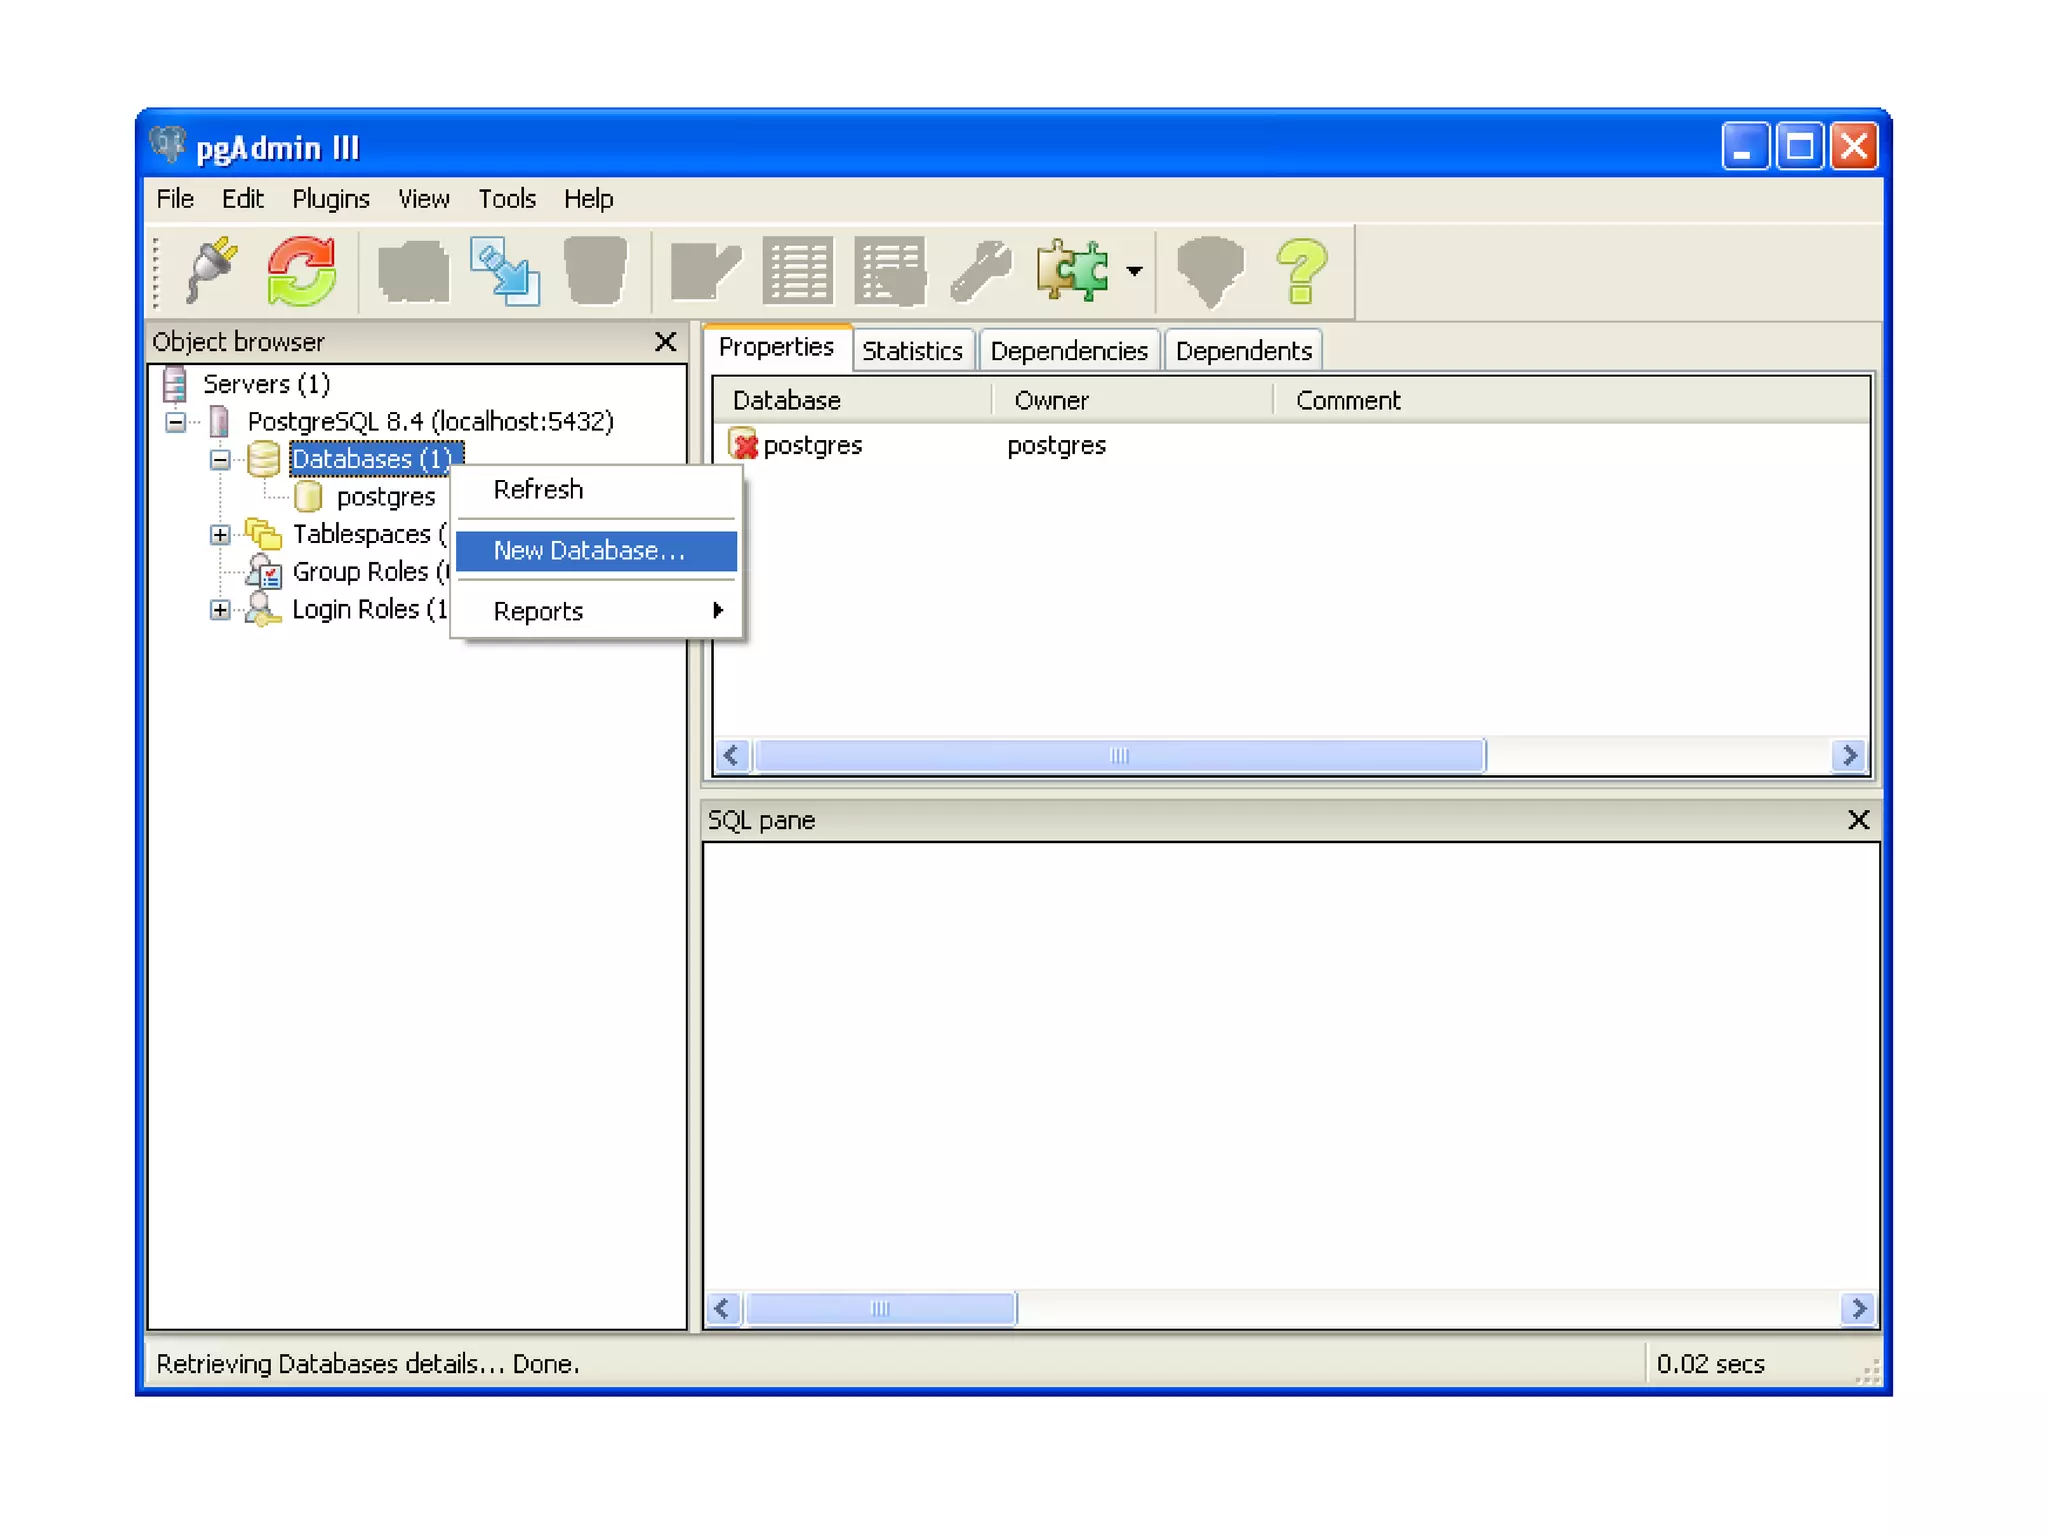The image size is (2048, 1536).
Task: Open the plugins dropdown arrow in toolbar
Action: (x=1134, y=270)
